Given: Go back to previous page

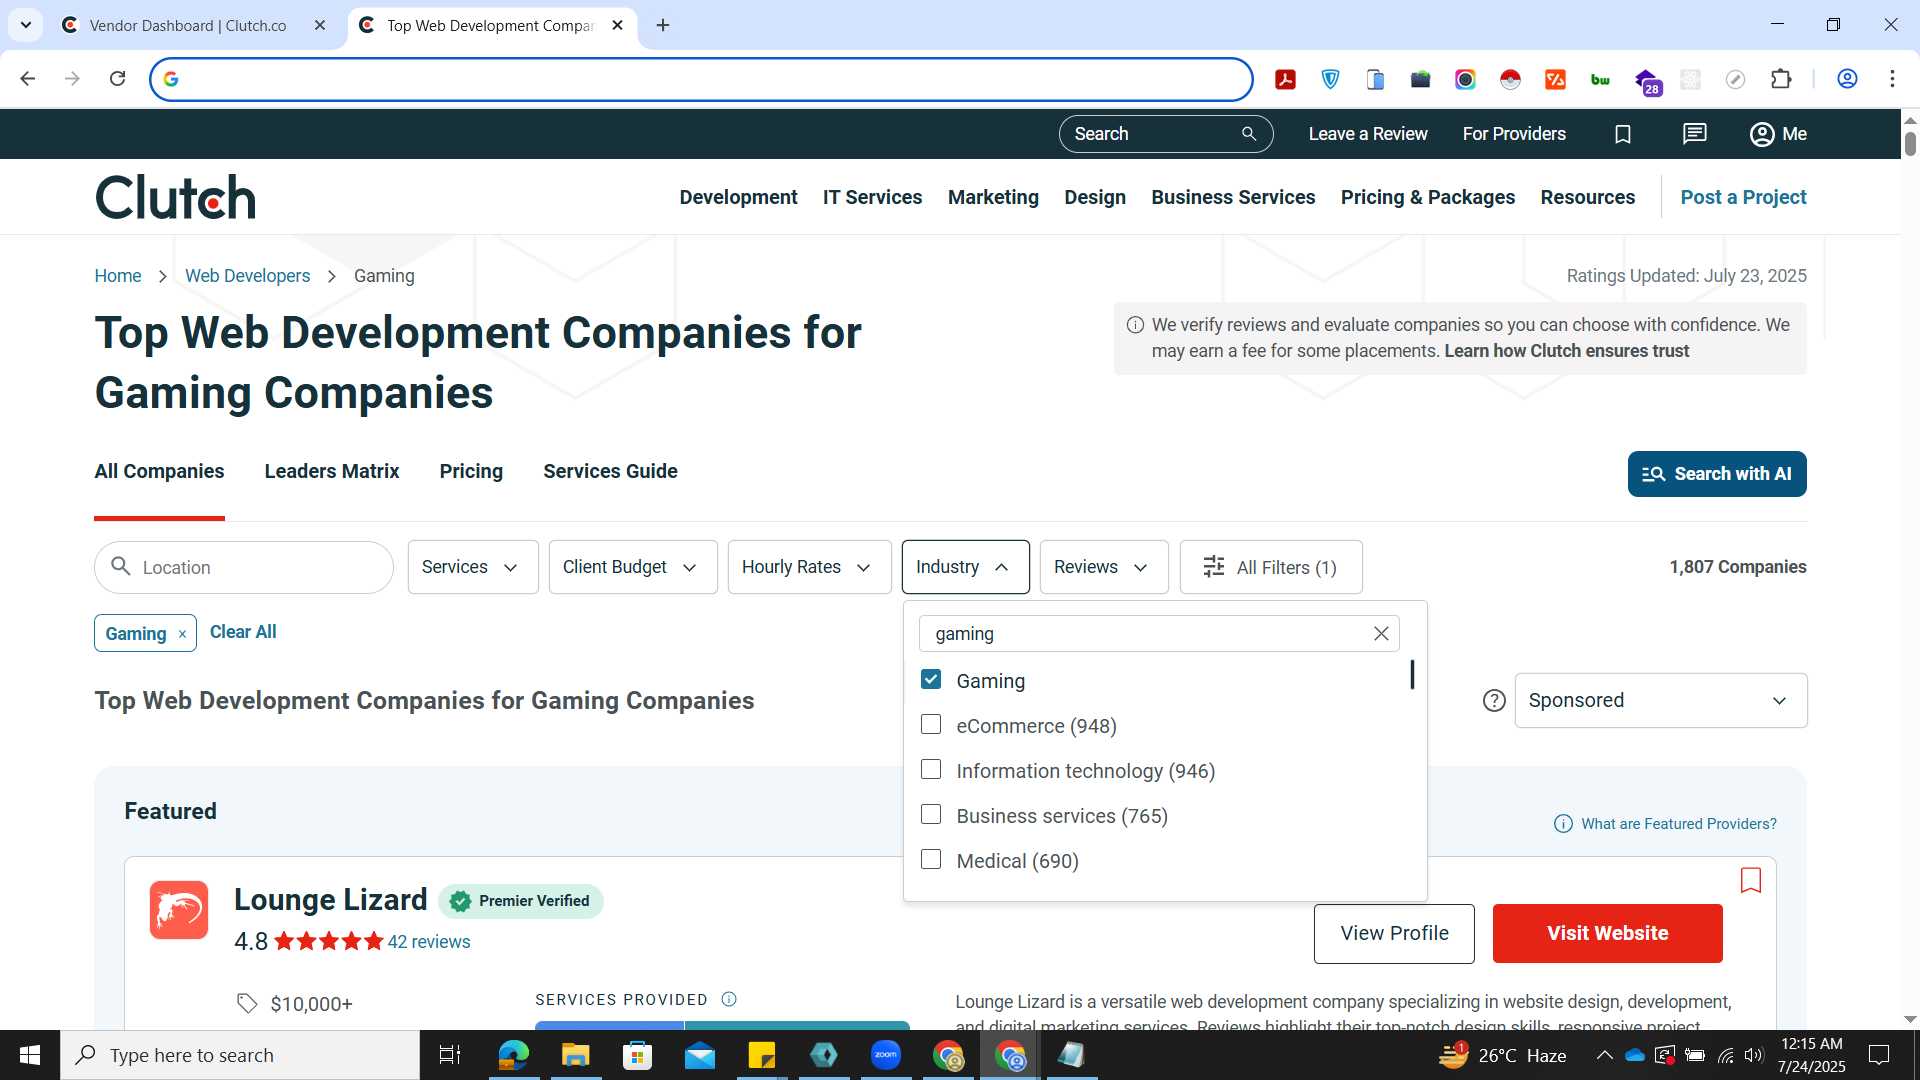Looking at the screenshot, I should (28, 79).
